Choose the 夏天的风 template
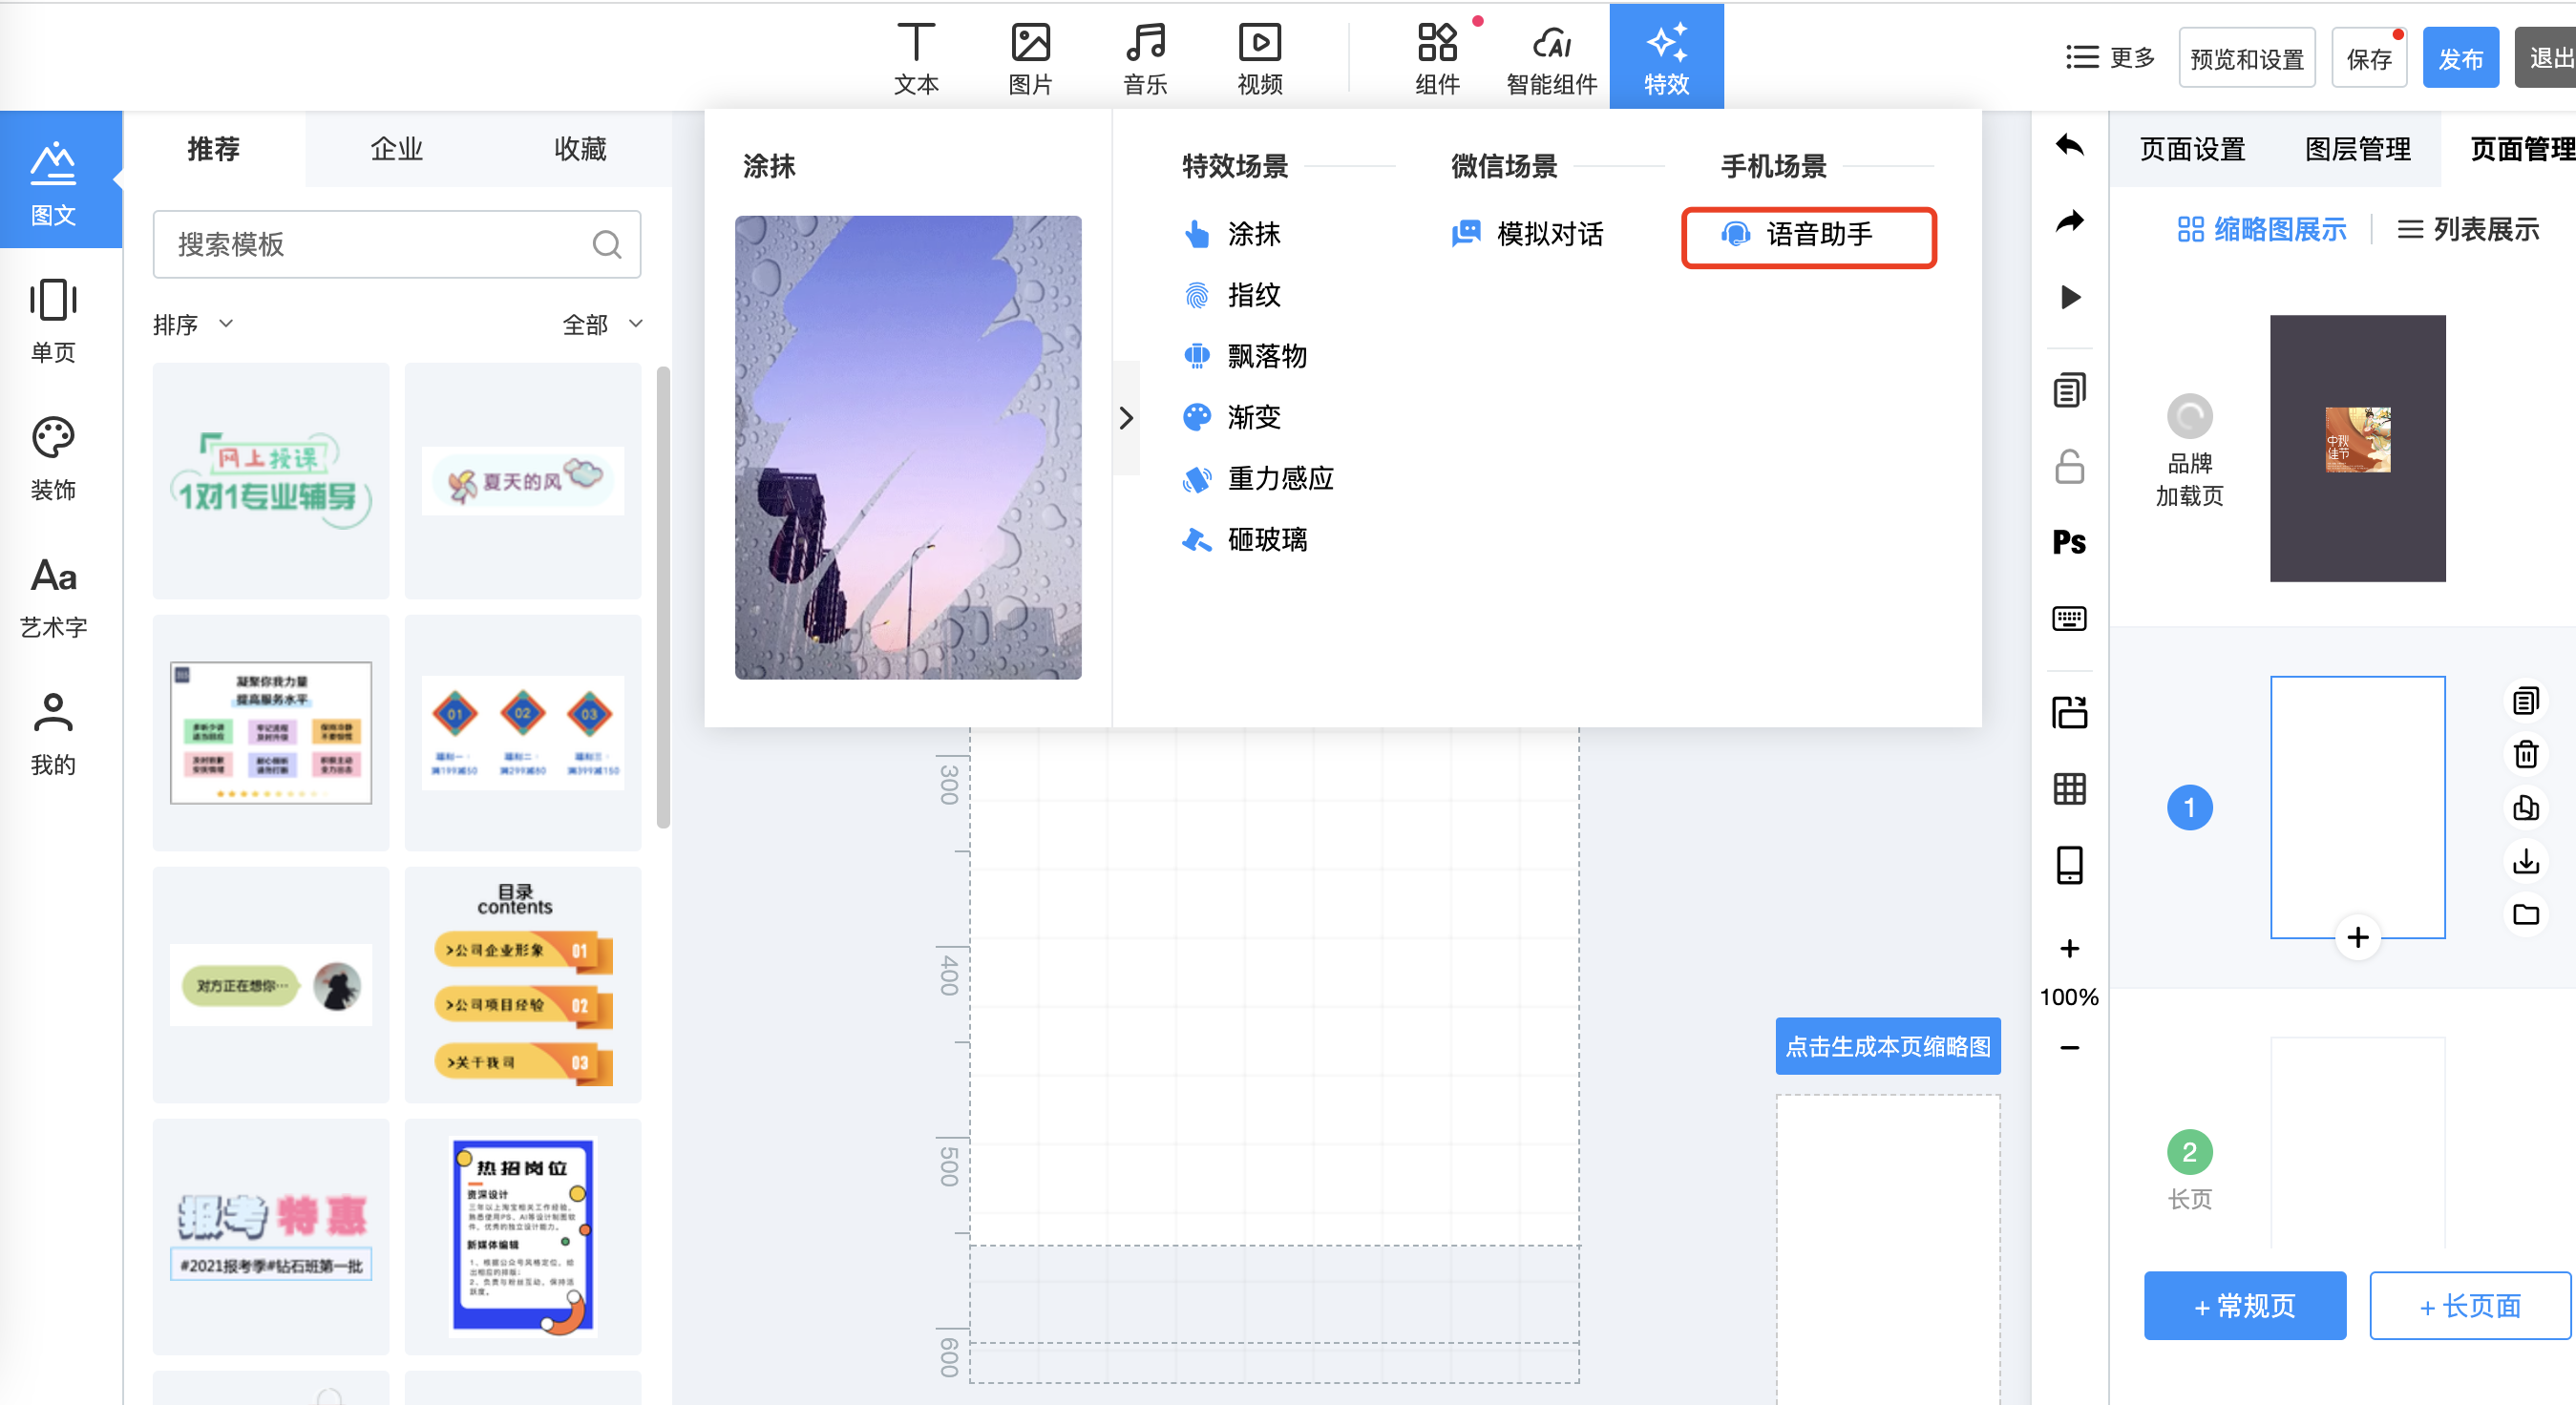The width and height of the screenshot is (2576, 1405). [523, 480]
